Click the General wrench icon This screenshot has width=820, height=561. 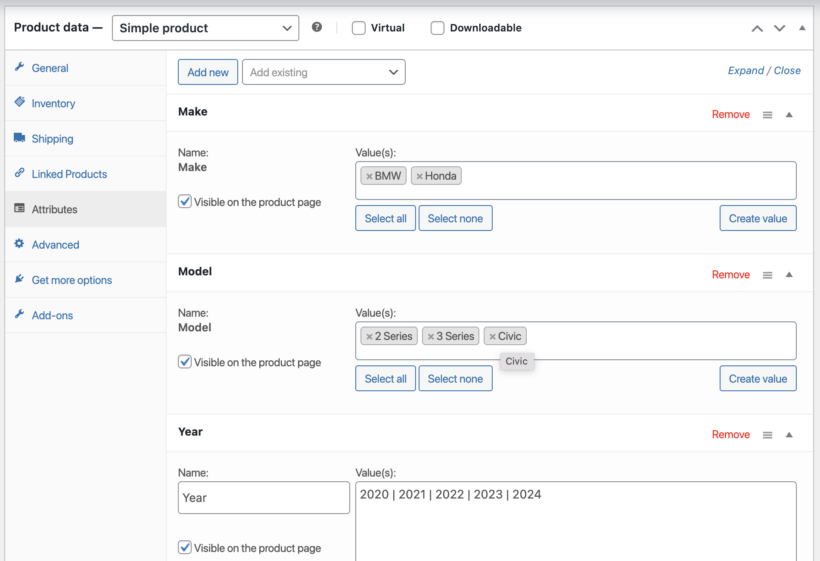click(19, 67)
